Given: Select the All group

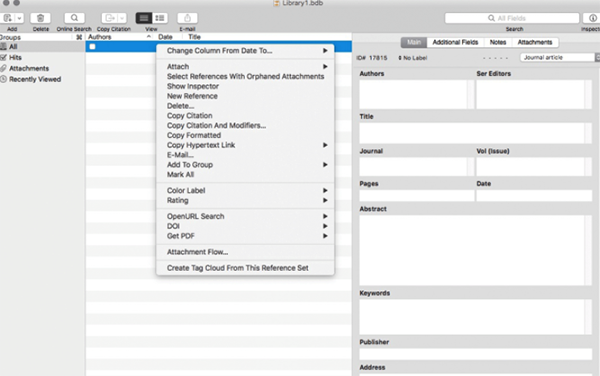Looking at the screenshot, I should 42,47.
